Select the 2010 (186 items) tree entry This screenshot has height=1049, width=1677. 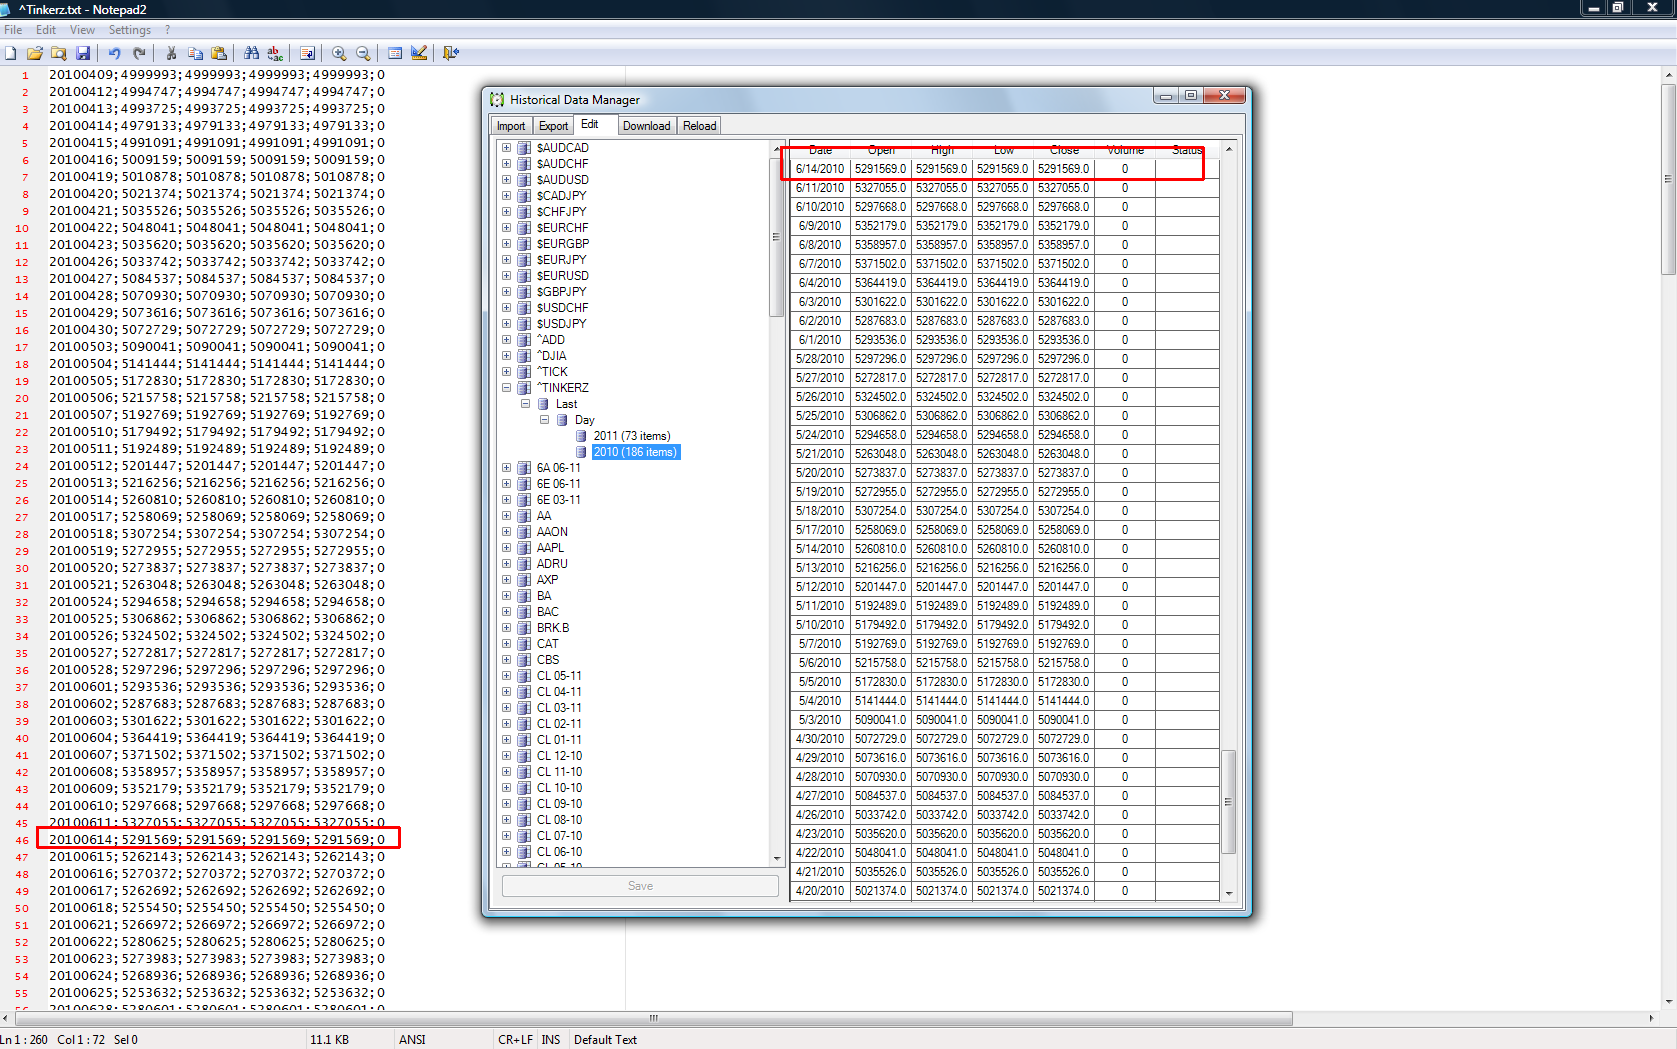636,452
